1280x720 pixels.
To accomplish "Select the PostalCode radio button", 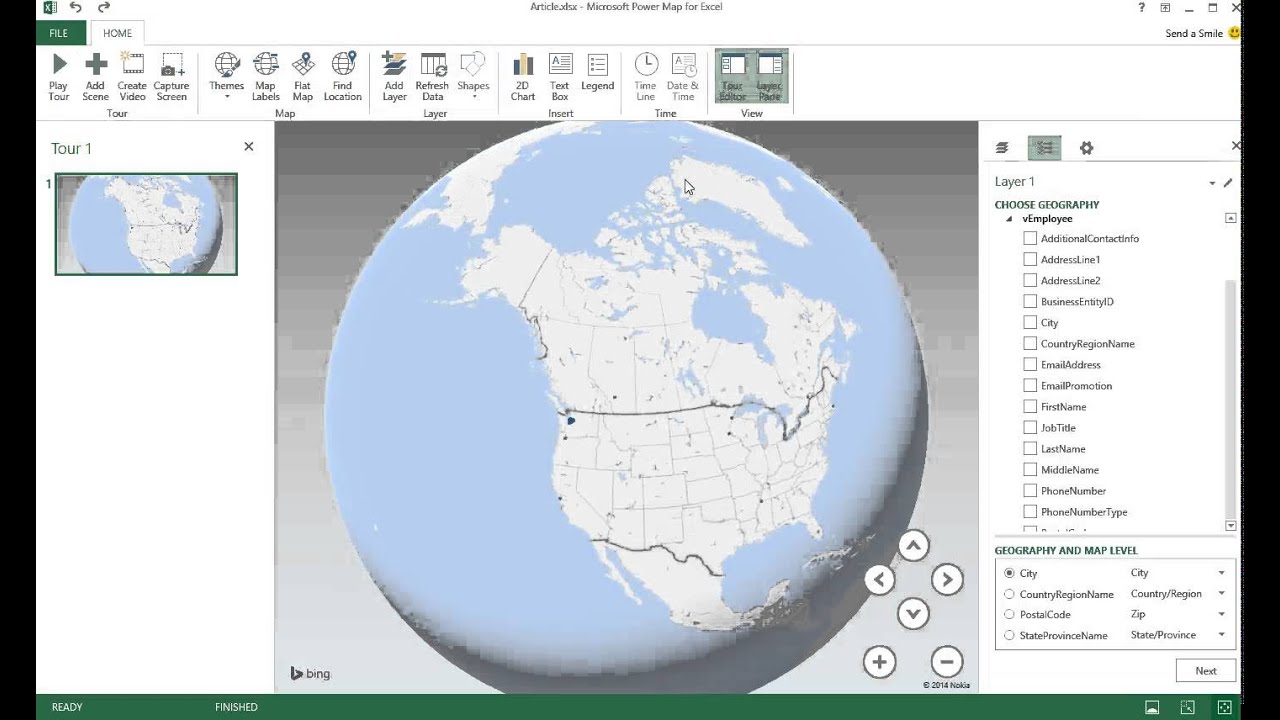I will click(1009, 615).
